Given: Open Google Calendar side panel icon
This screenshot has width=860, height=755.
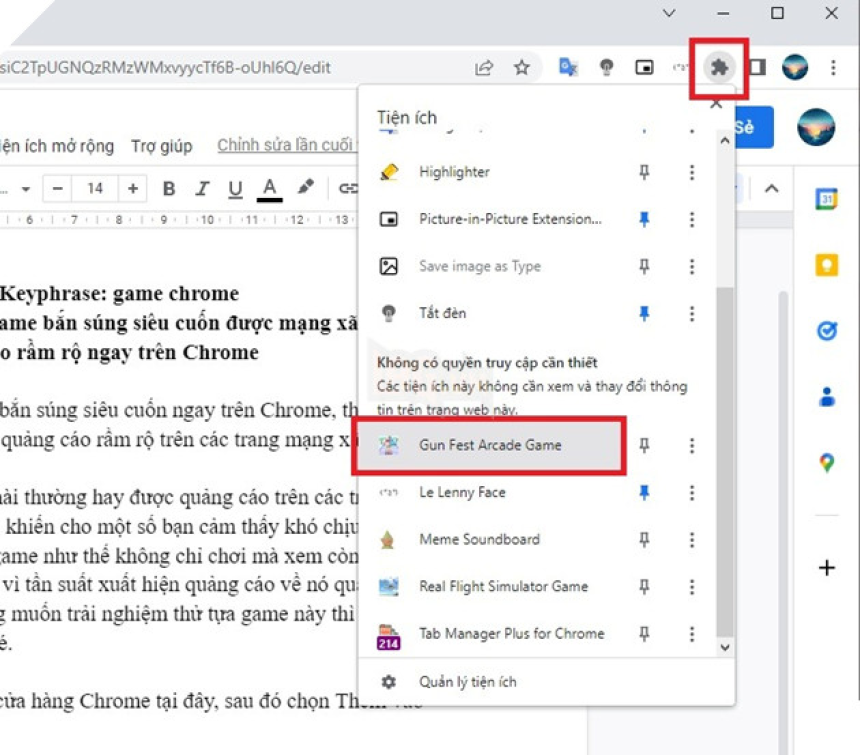Looking at the screenshot, I should coord(827,198).
